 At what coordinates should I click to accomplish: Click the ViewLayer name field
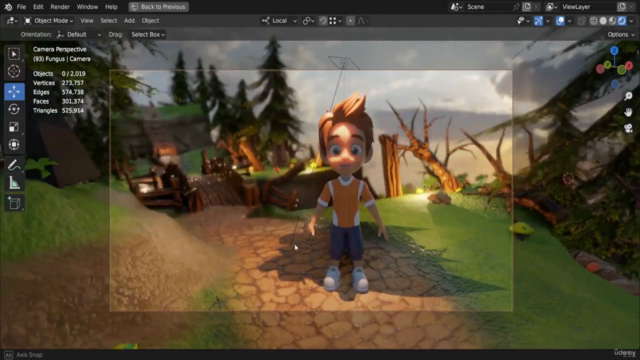click(x=588, y=7)
